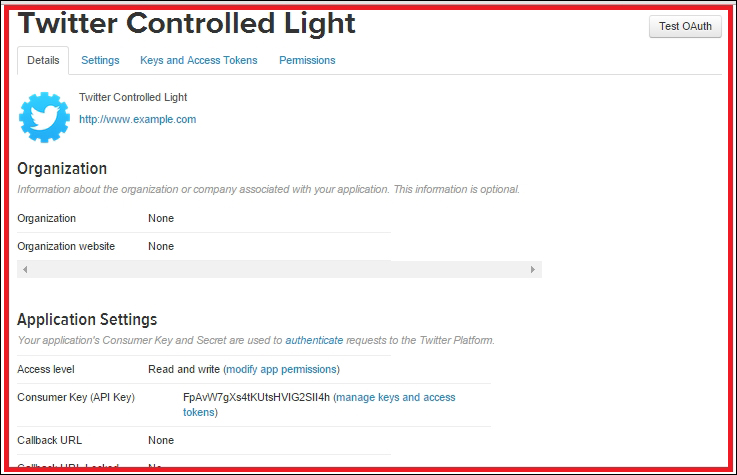Click the Consumer Key value text
The height and width of the screenshot is (475, 737).
tap(256, 397)
